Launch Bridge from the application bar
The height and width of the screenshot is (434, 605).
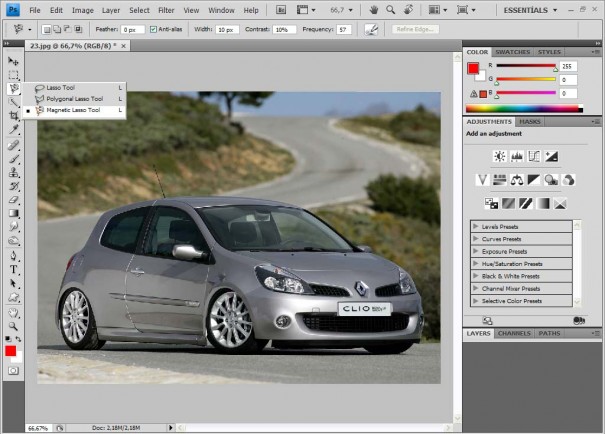(x=281, y=10)
